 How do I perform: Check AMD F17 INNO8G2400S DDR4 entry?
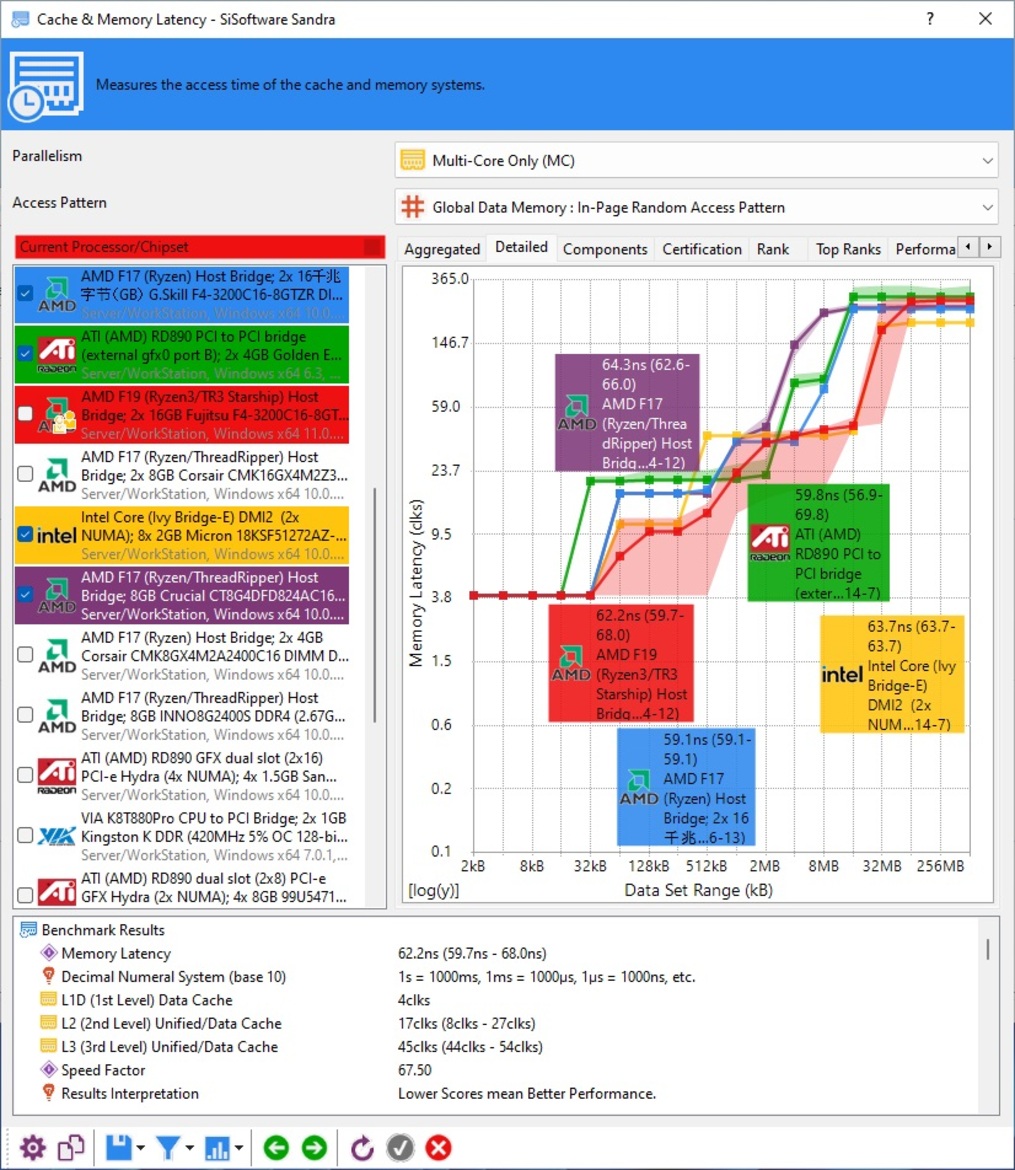(25, 715)
